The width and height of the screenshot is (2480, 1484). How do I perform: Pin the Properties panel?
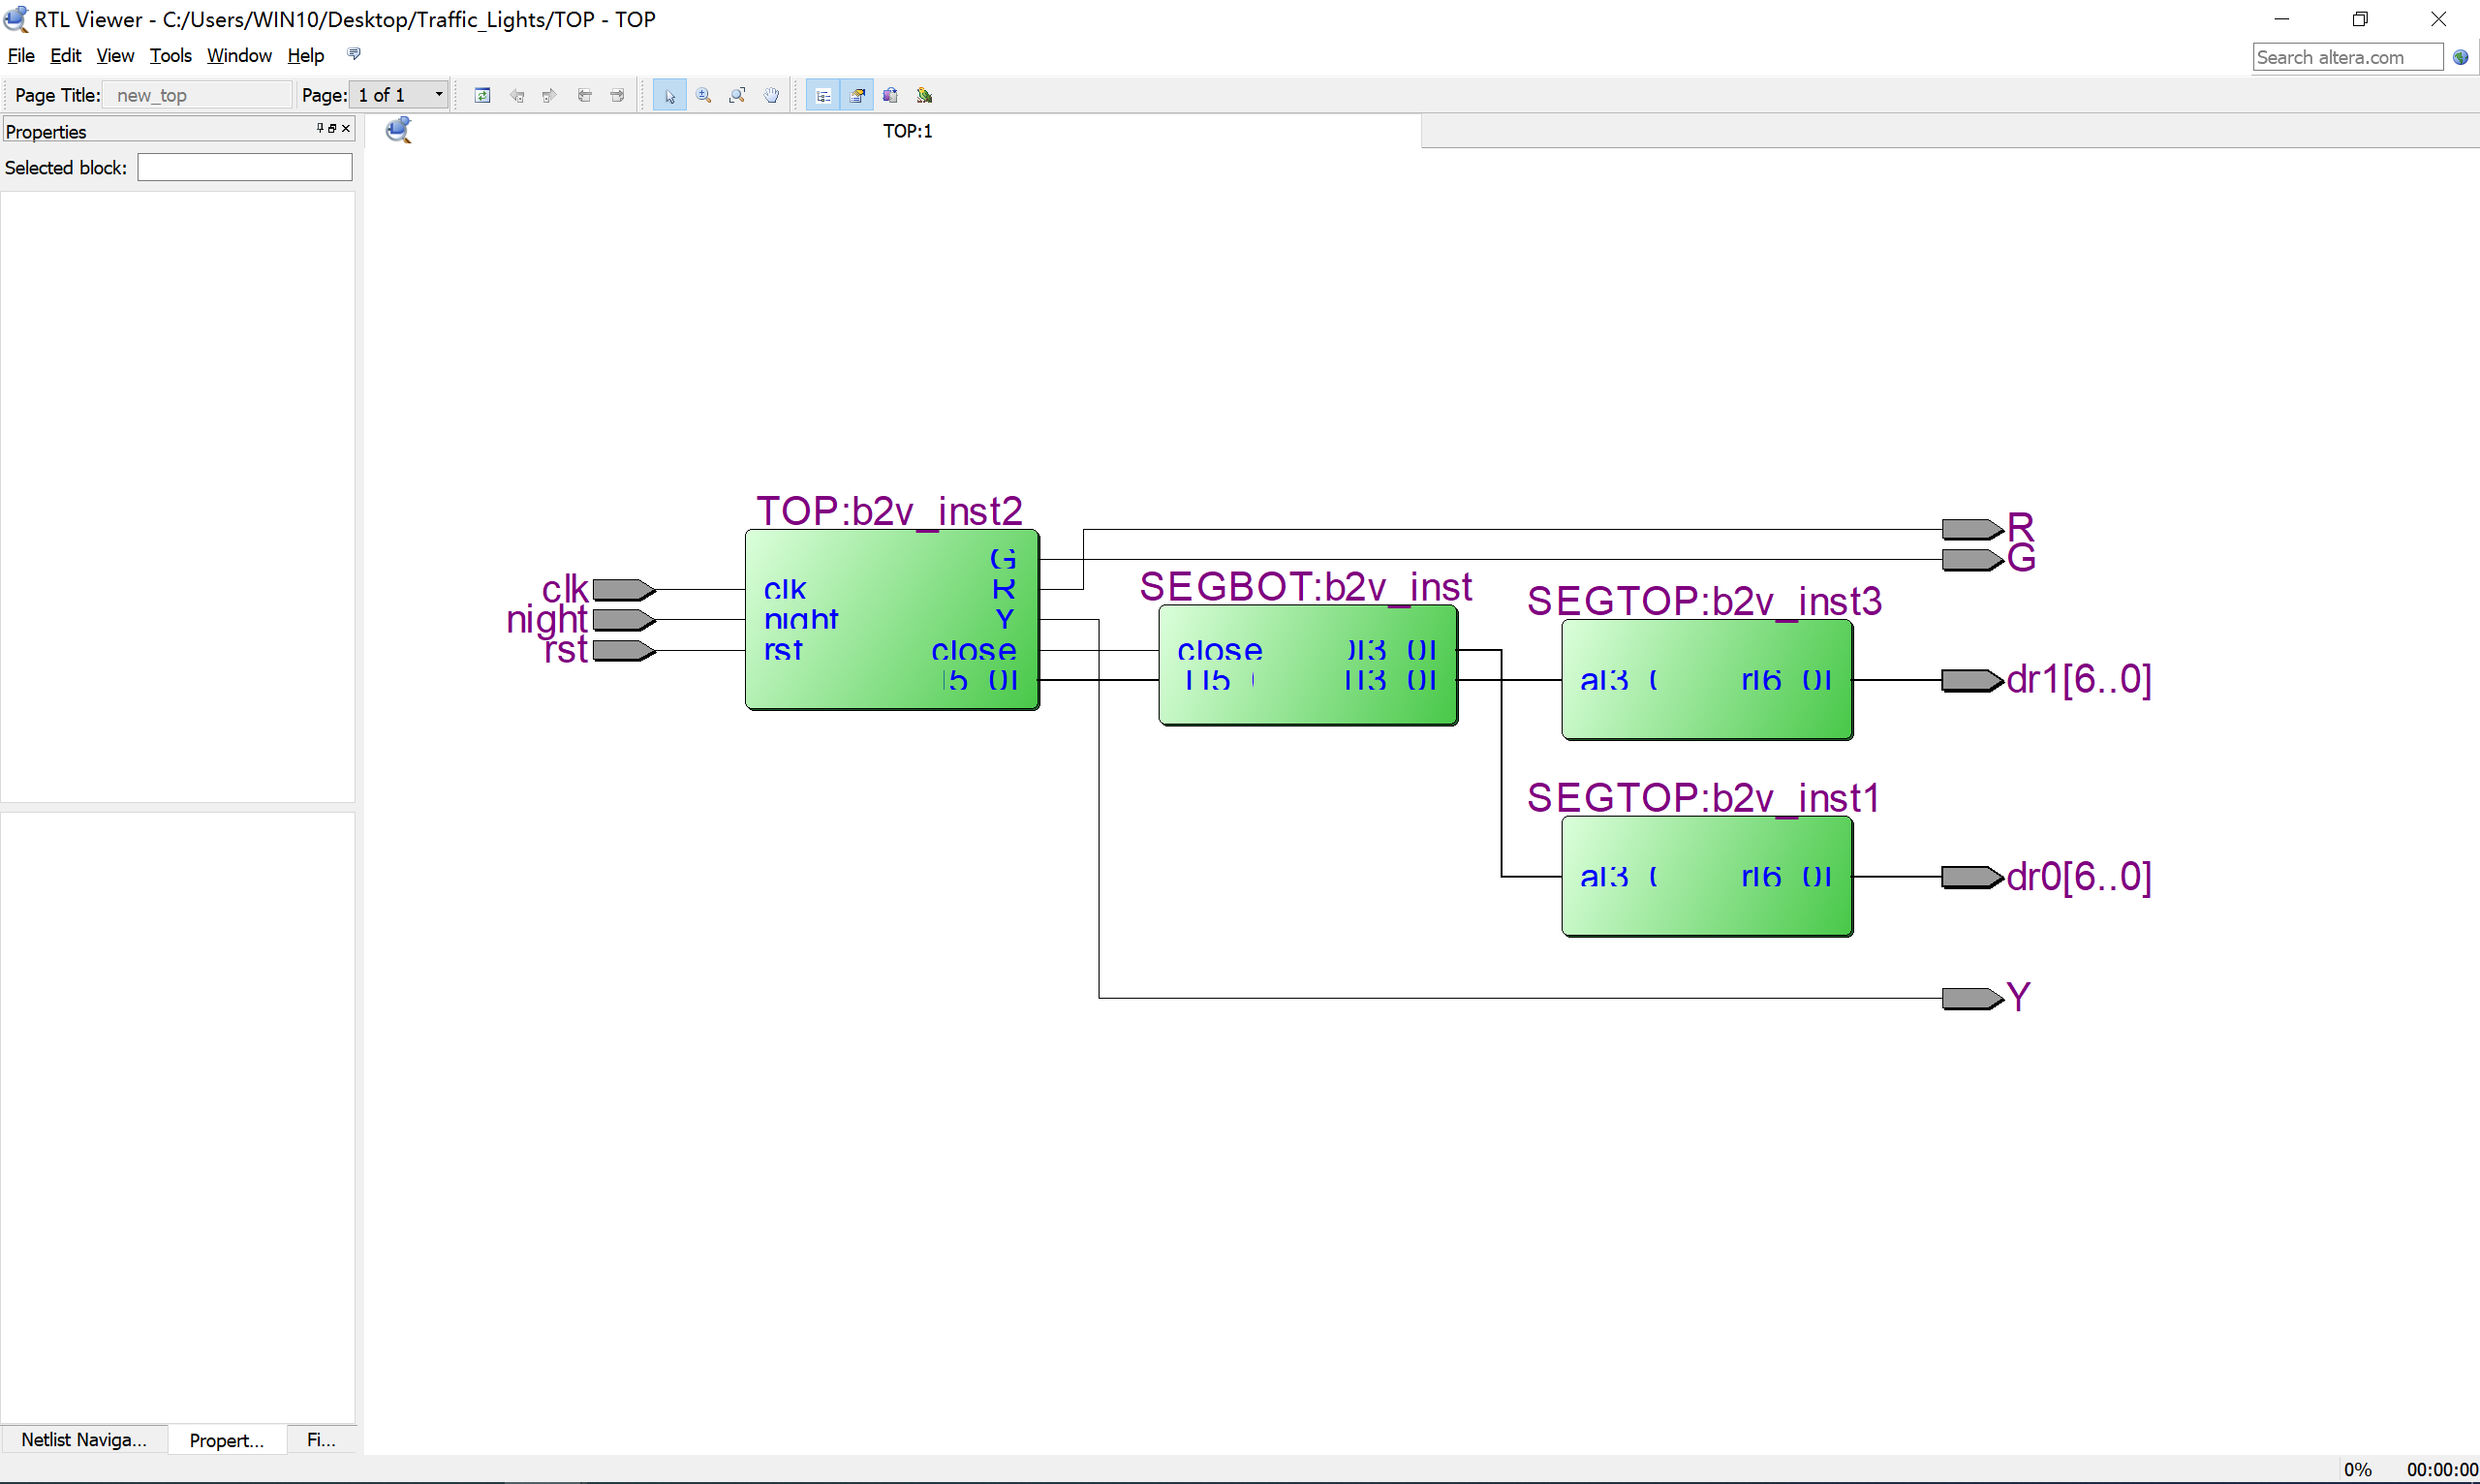320,128
